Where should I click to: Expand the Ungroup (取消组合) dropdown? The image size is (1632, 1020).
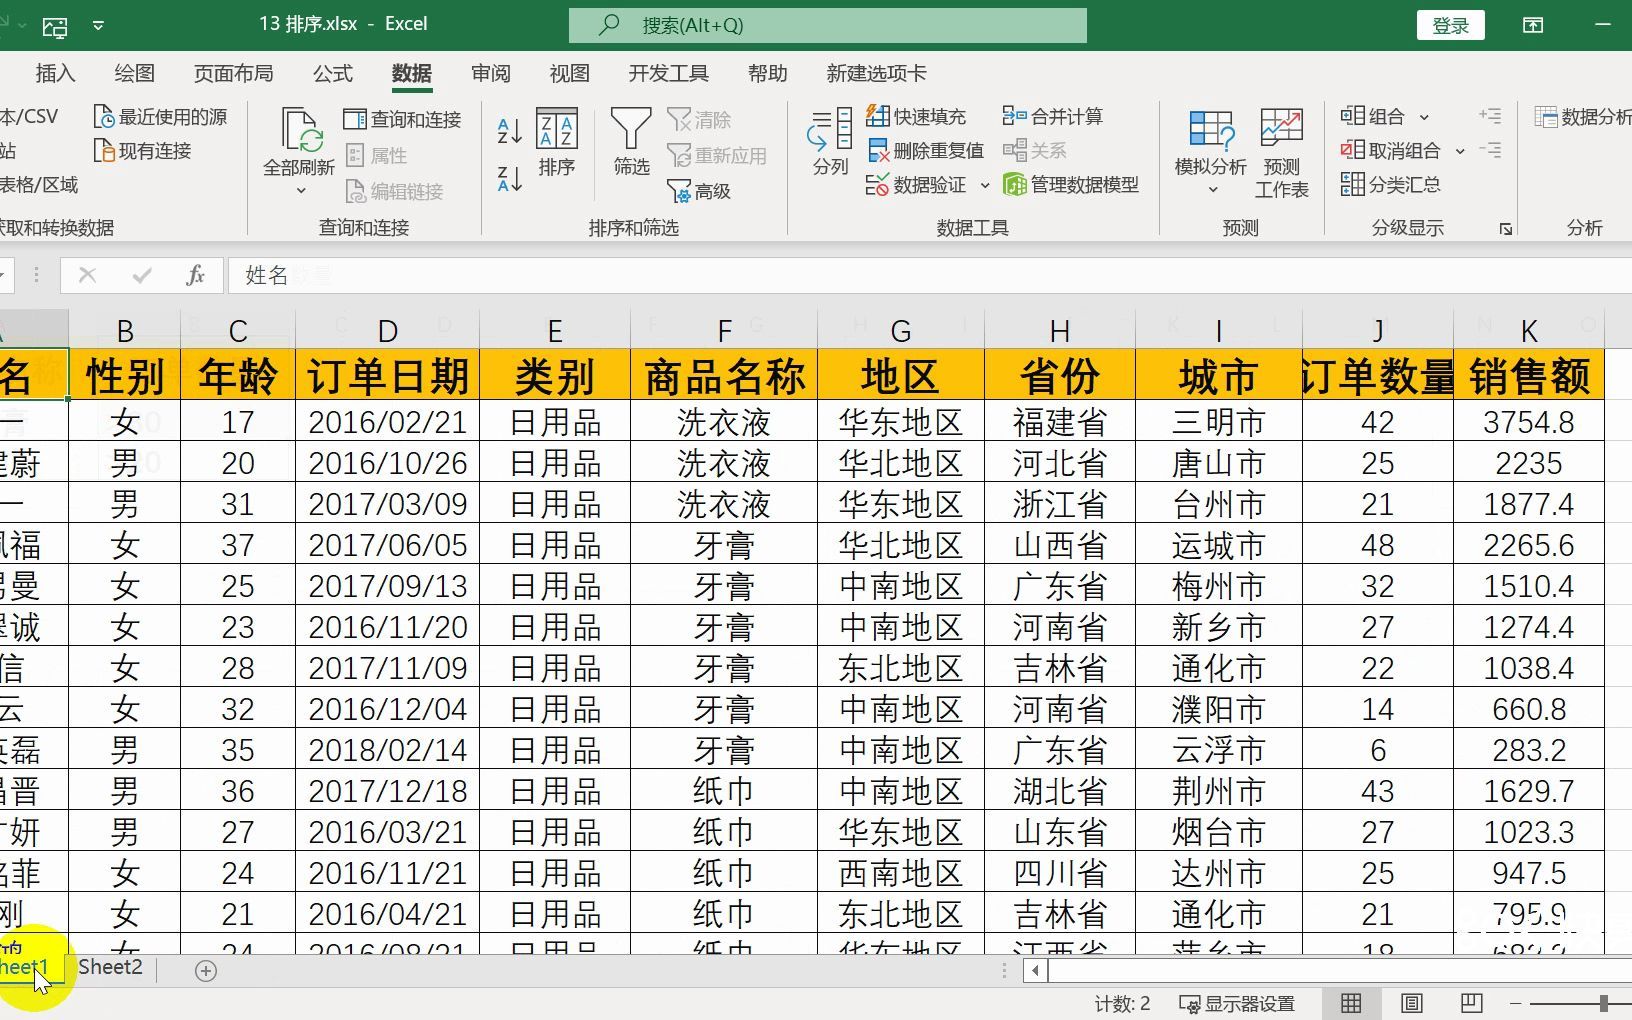point(1460,150)
